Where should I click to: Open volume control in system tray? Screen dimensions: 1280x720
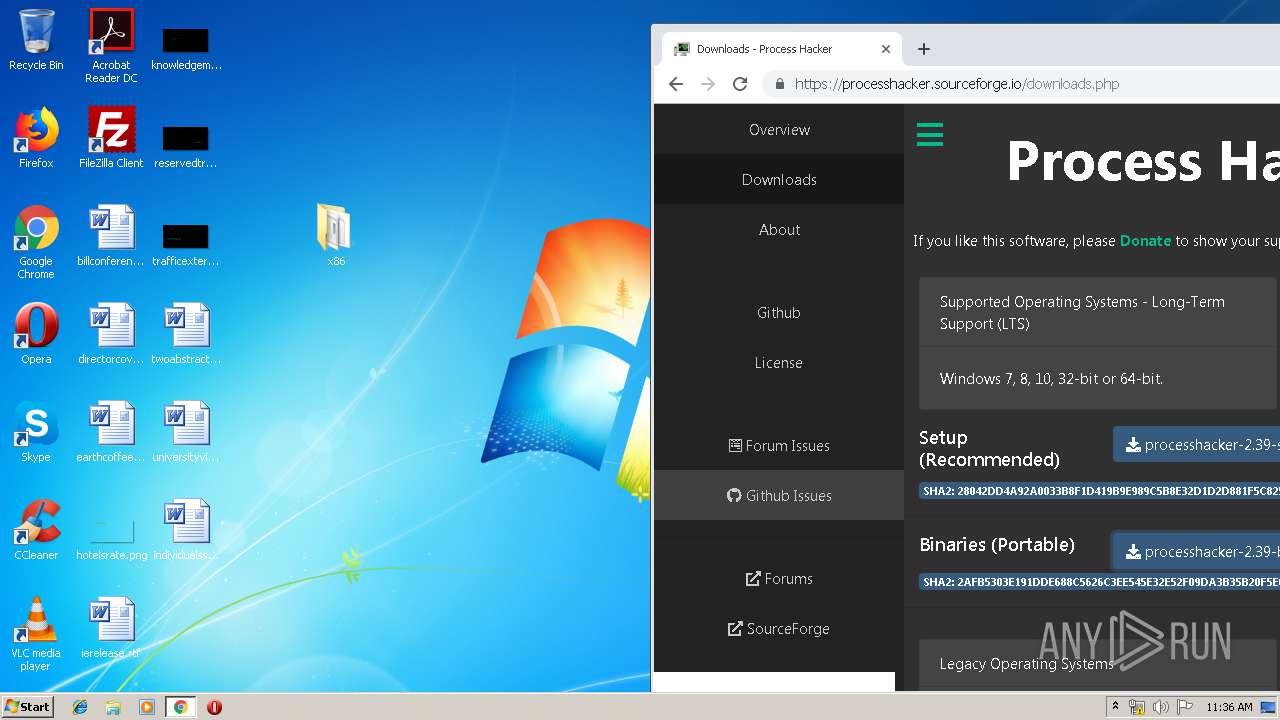(1160, 707)
